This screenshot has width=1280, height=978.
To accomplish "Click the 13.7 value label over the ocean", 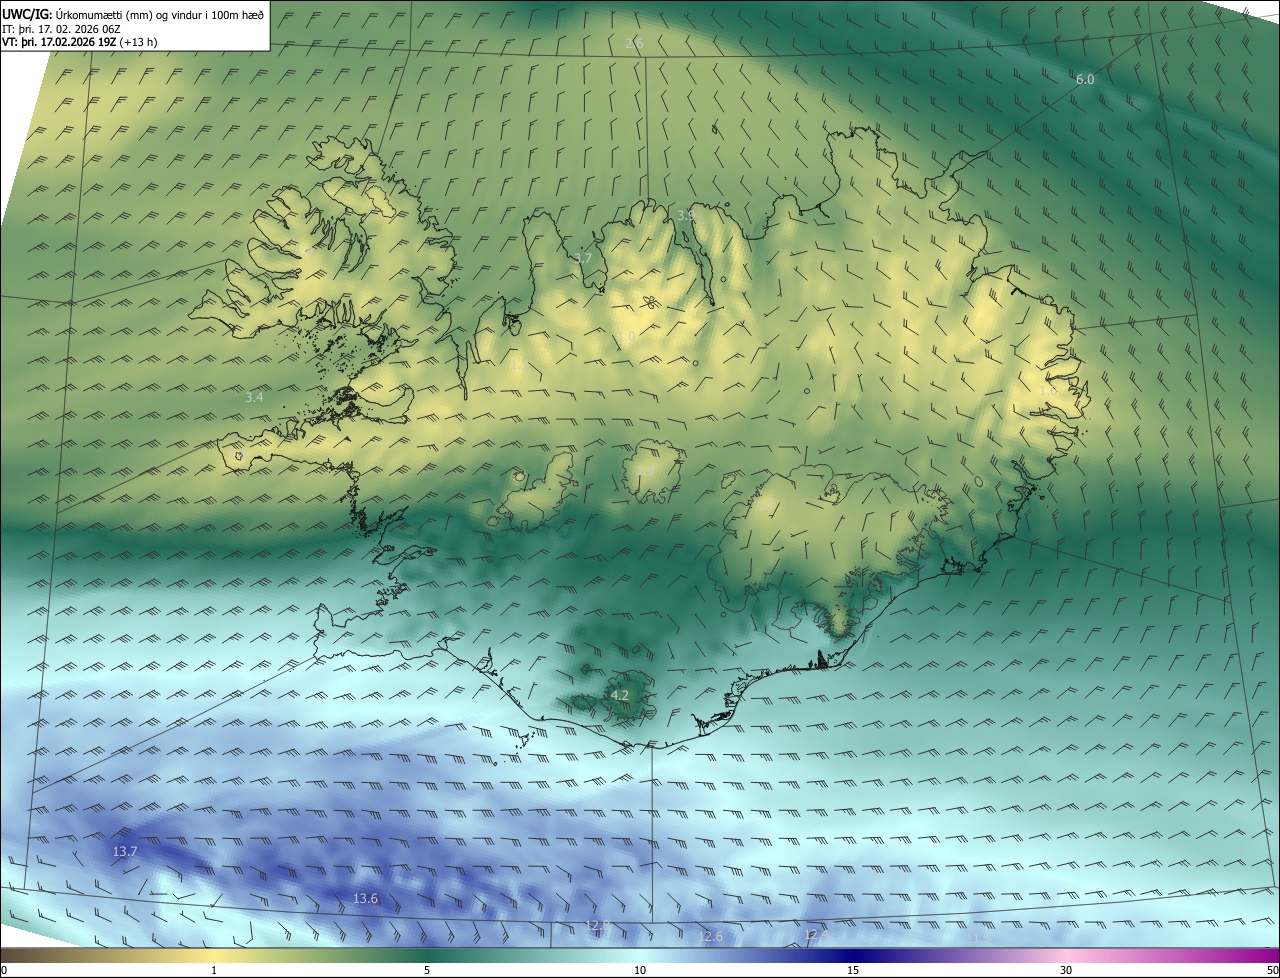I will 125,851.
